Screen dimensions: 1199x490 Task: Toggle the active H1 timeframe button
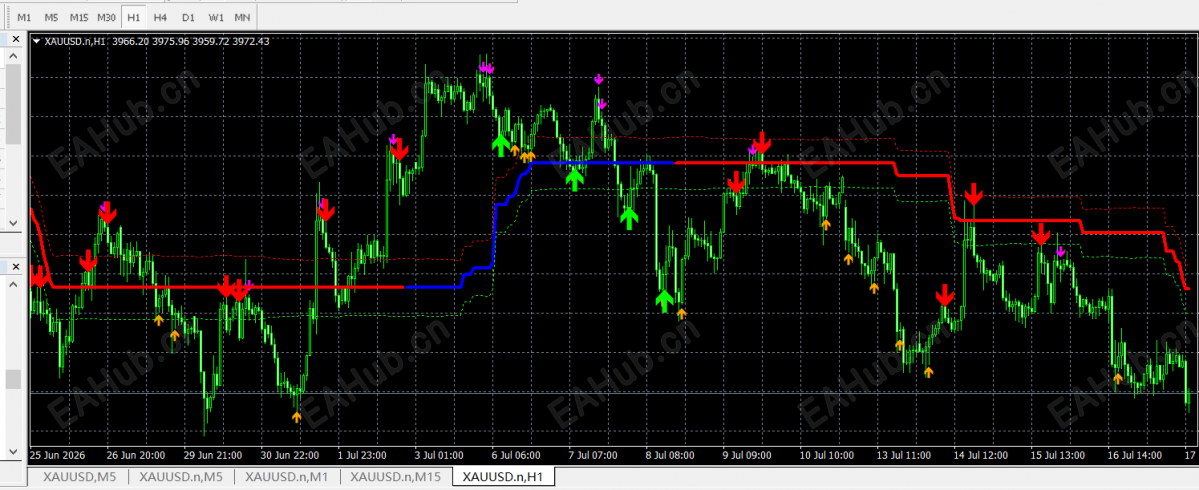click(x=134, y=17)
